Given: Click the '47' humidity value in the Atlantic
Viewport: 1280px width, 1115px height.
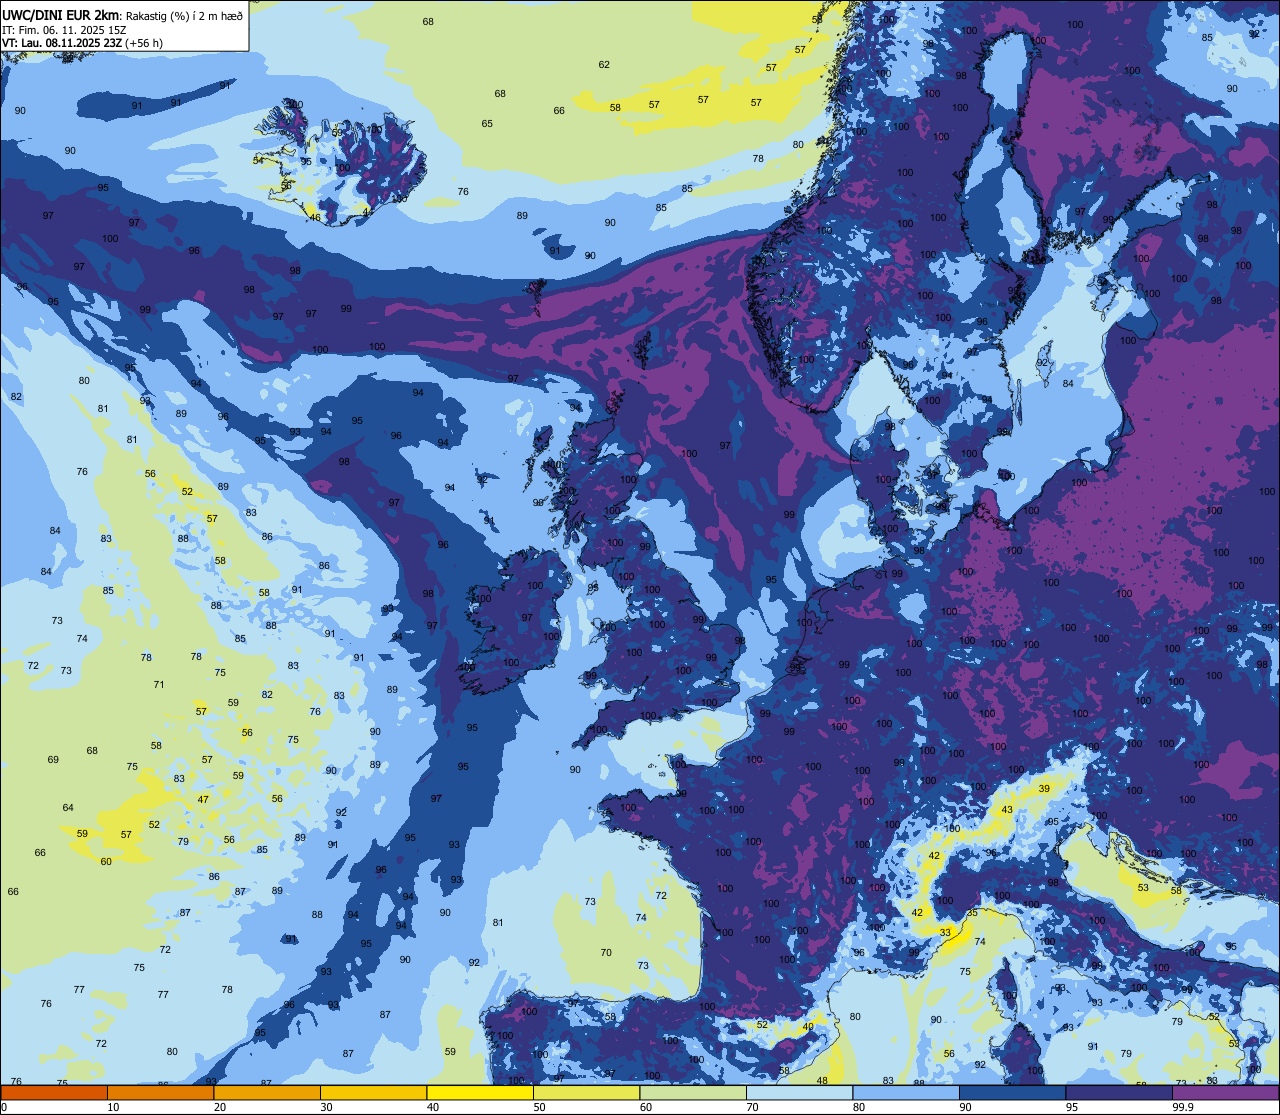Looking at the screenshot, I should 203,799.
